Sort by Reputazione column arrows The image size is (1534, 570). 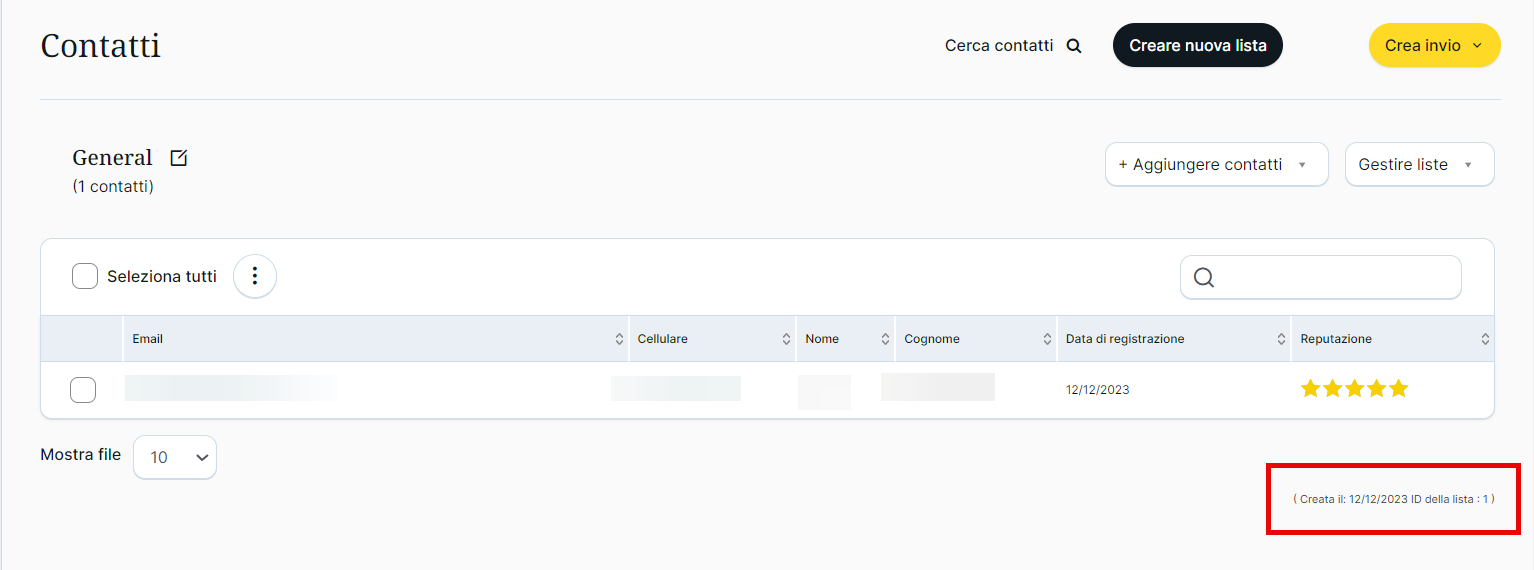click(1485, 340)
